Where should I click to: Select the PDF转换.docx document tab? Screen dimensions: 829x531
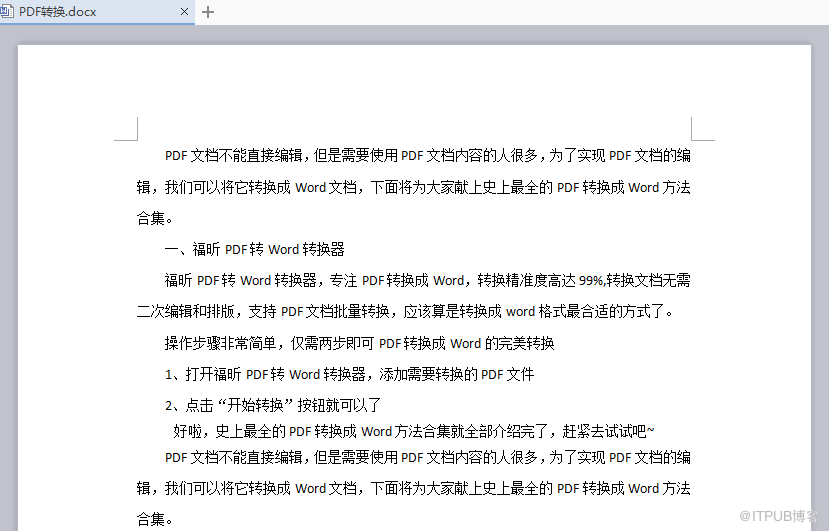tap(97, 12)
